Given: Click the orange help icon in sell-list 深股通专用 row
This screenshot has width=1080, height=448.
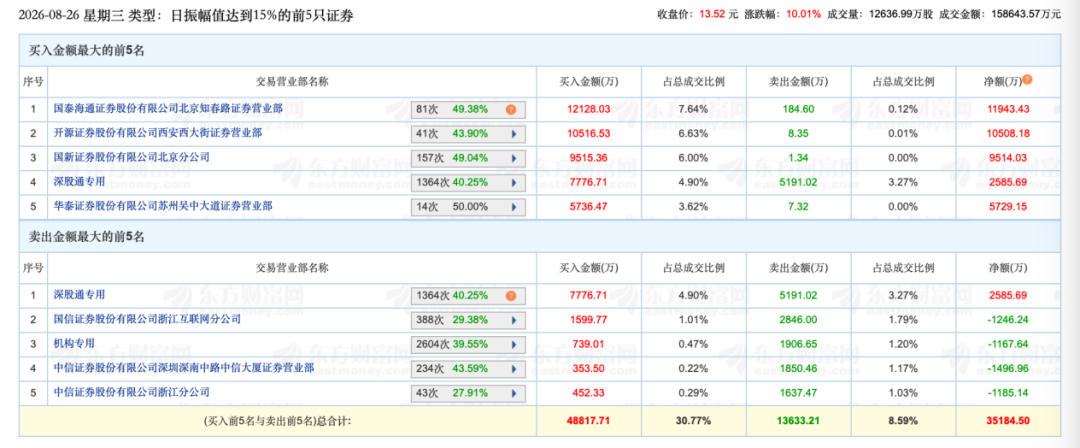Looking at the screenshot, I should click(x=510, y=296).
